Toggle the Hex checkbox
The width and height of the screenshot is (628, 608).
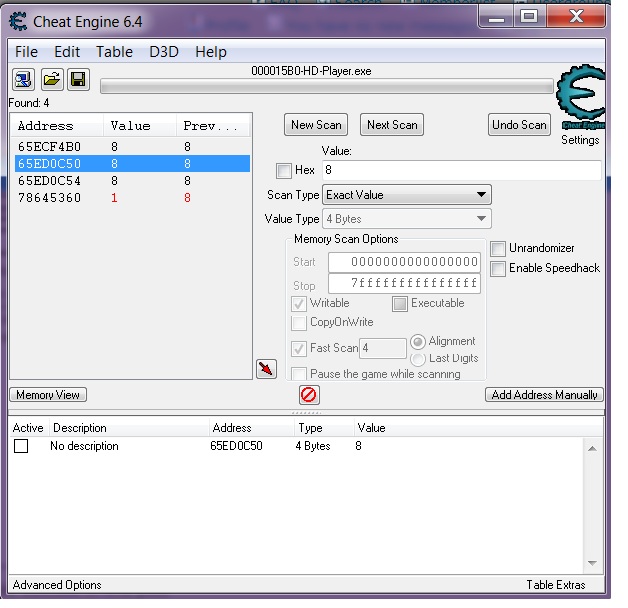point(284,171)
